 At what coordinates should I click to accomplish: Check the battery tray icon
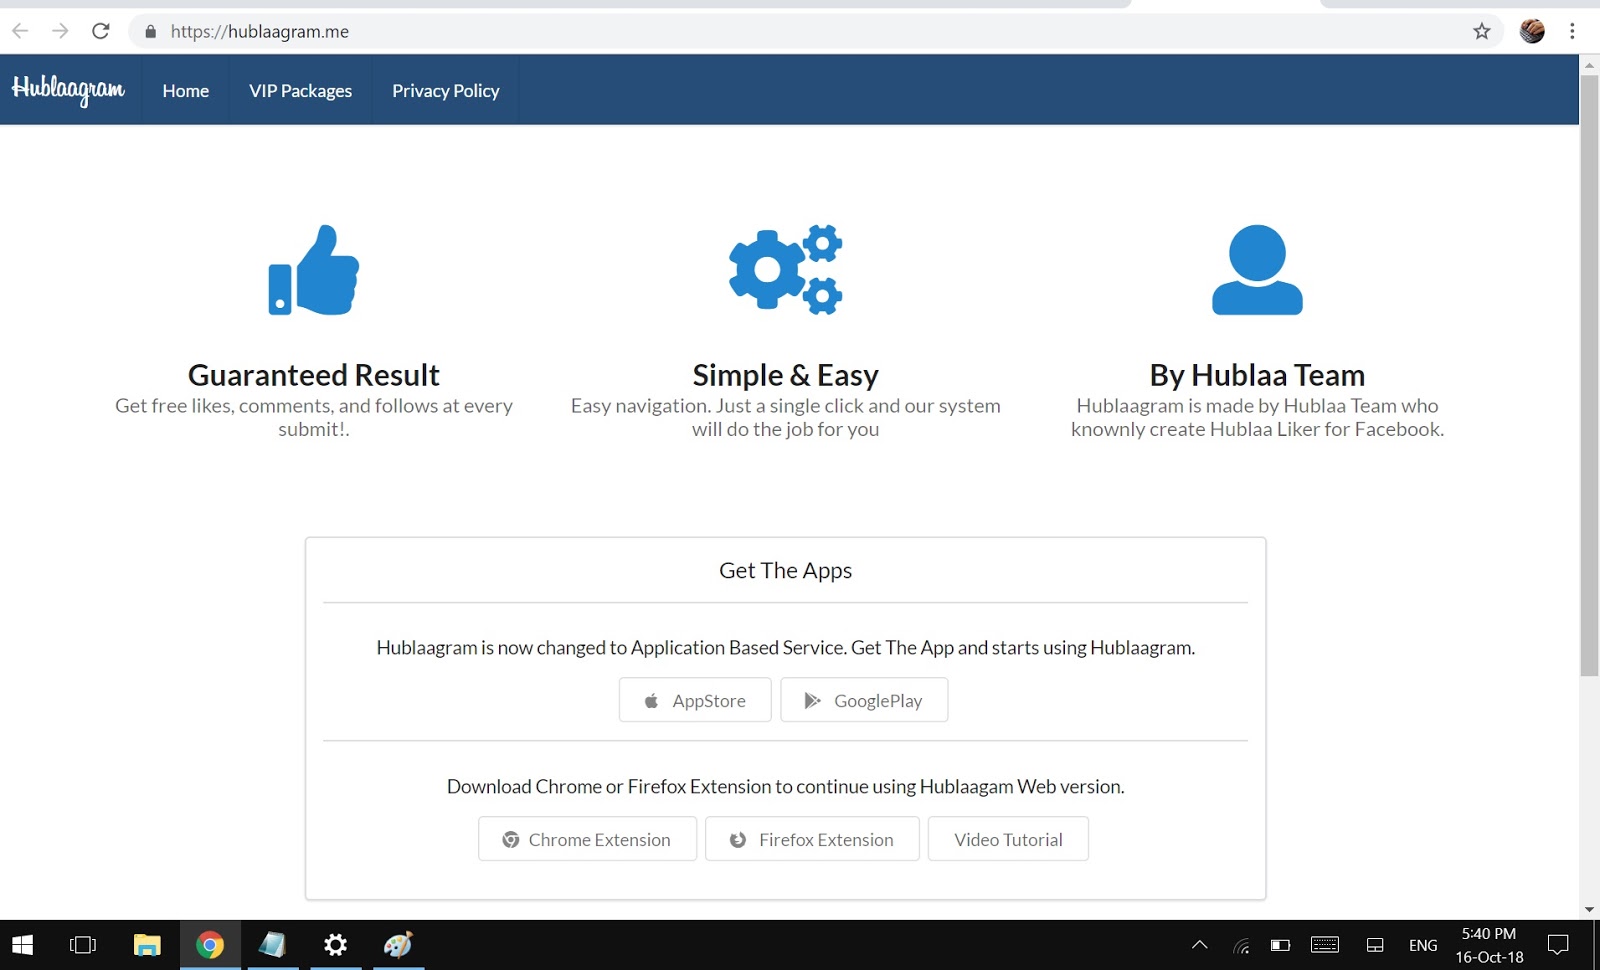[x=1280, y=945]
